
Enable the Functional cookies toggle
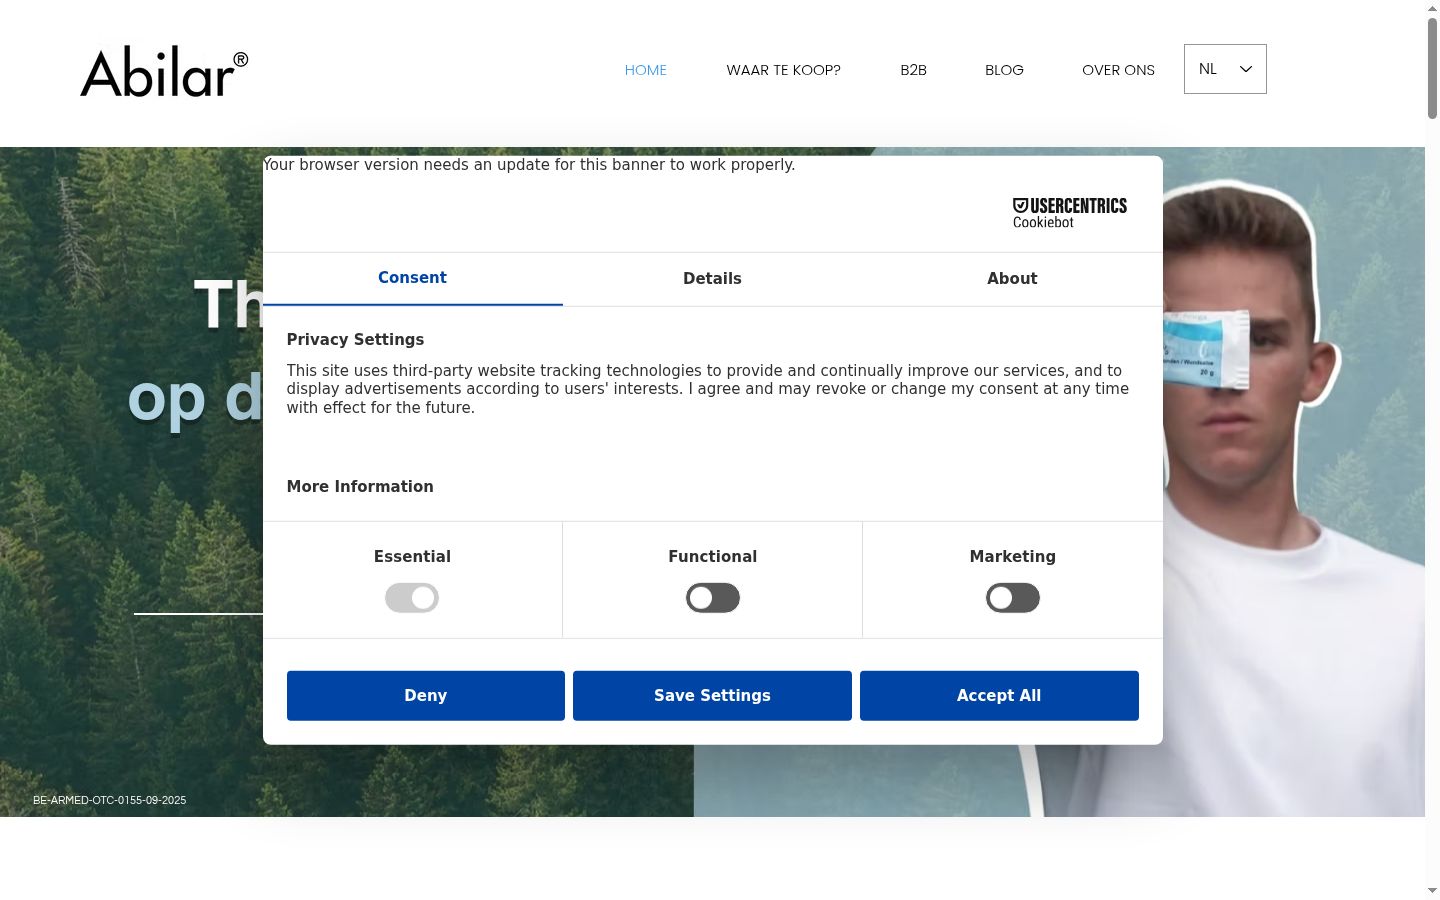tap(713, 598)
